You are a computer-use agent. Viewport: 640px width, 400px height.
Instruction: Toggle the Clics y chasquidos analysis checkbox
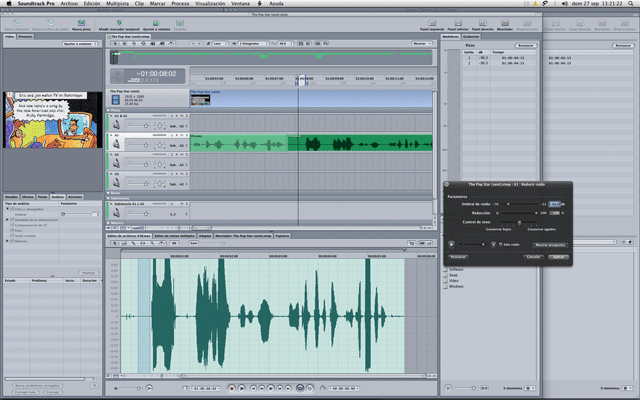[x=10, y=209]
